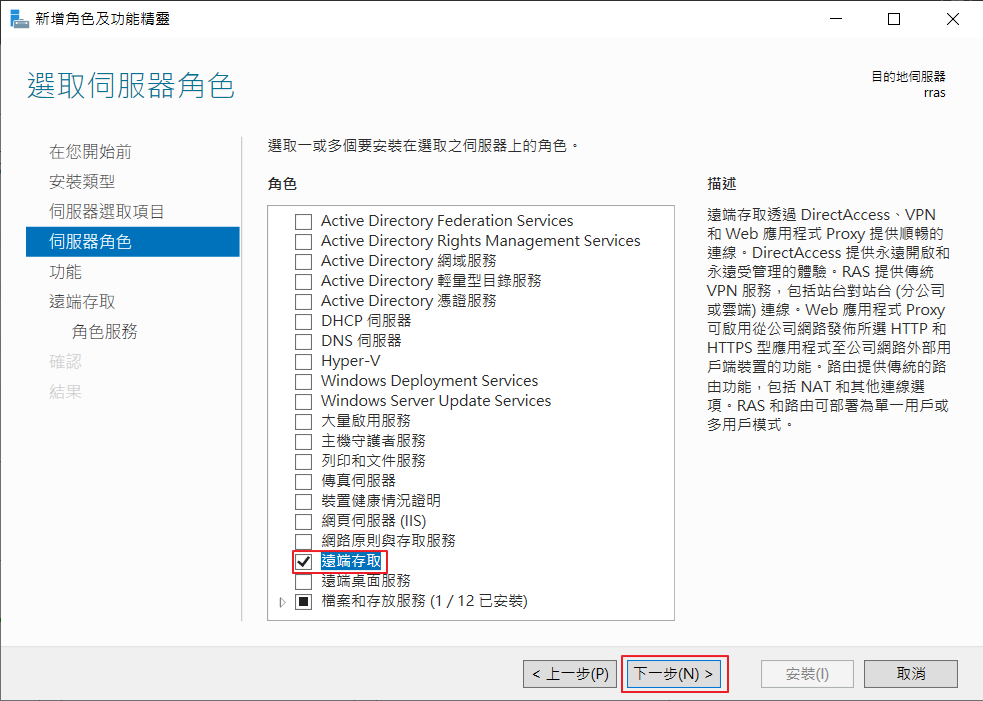This screenshot has width=983, height=701.
Task: Enable 列印和文件服務 role
Action: 303,461
